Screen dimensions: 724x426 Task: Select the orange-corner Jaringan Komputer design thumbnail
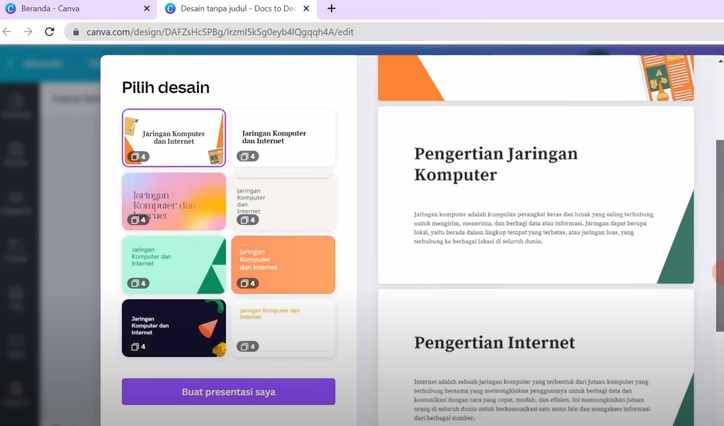[174, 138]
